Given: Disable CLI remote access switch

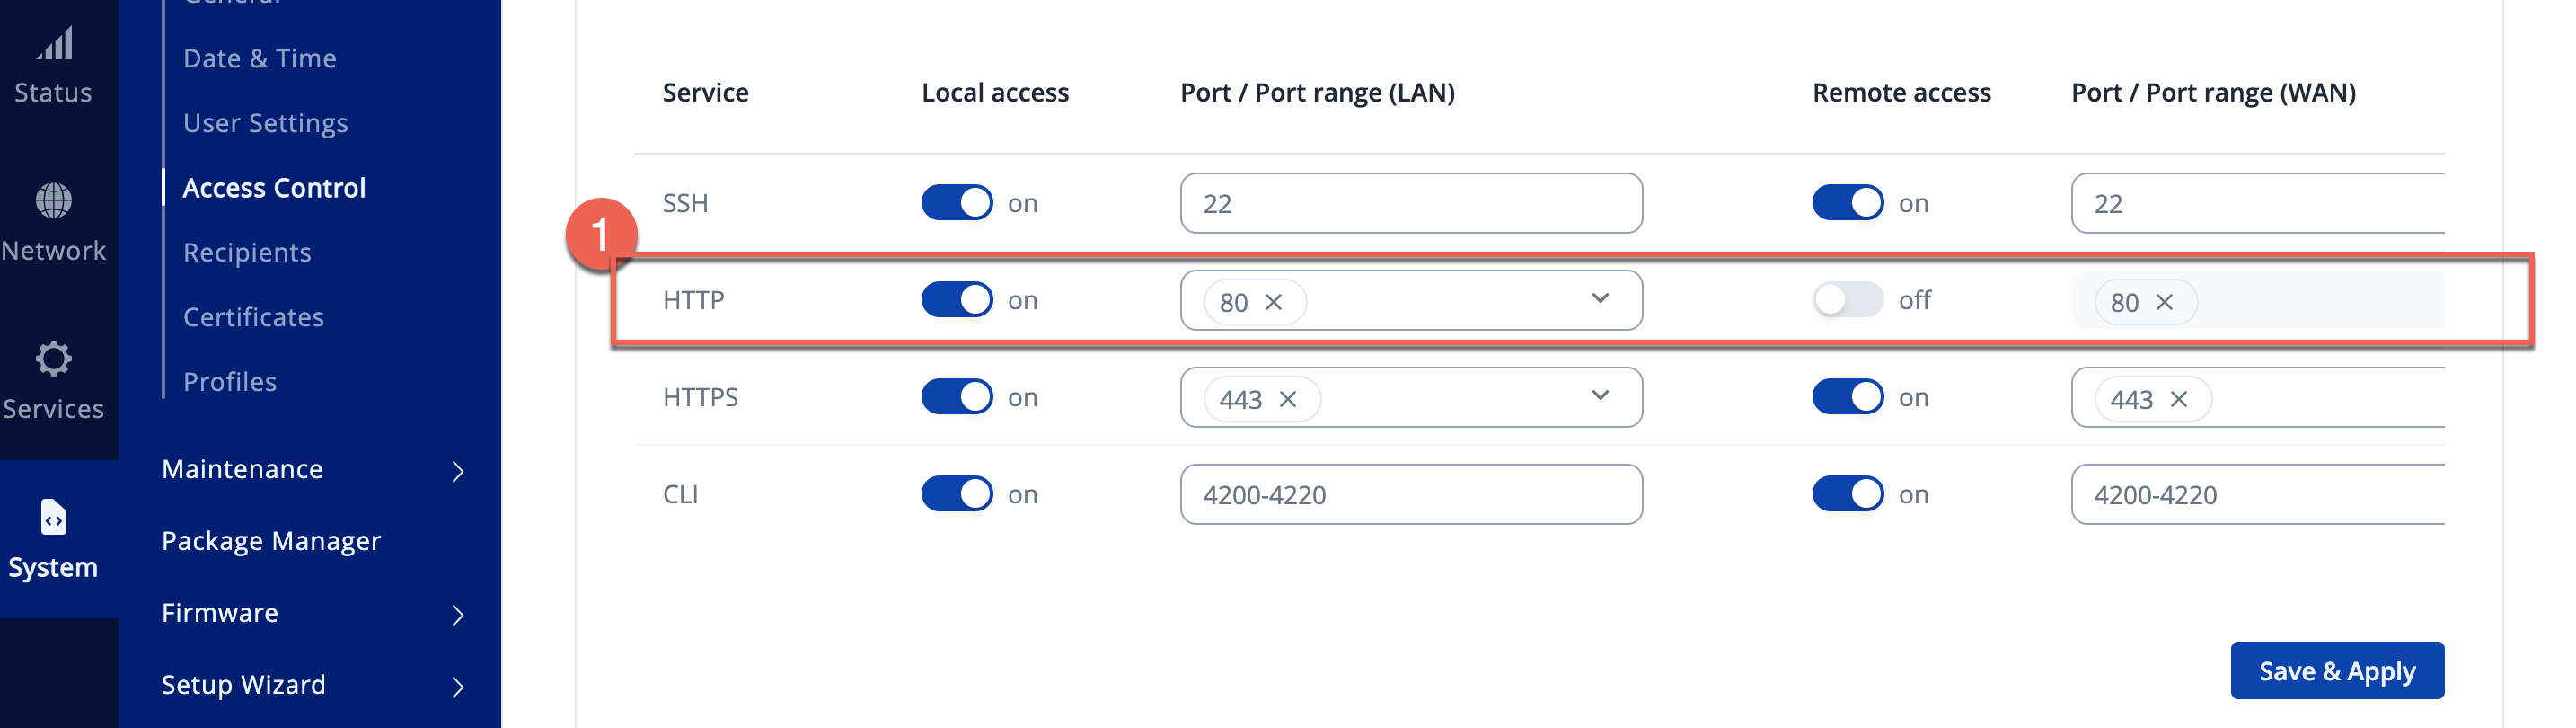Looking at the screenshot, I should (x=1846, y=494).
